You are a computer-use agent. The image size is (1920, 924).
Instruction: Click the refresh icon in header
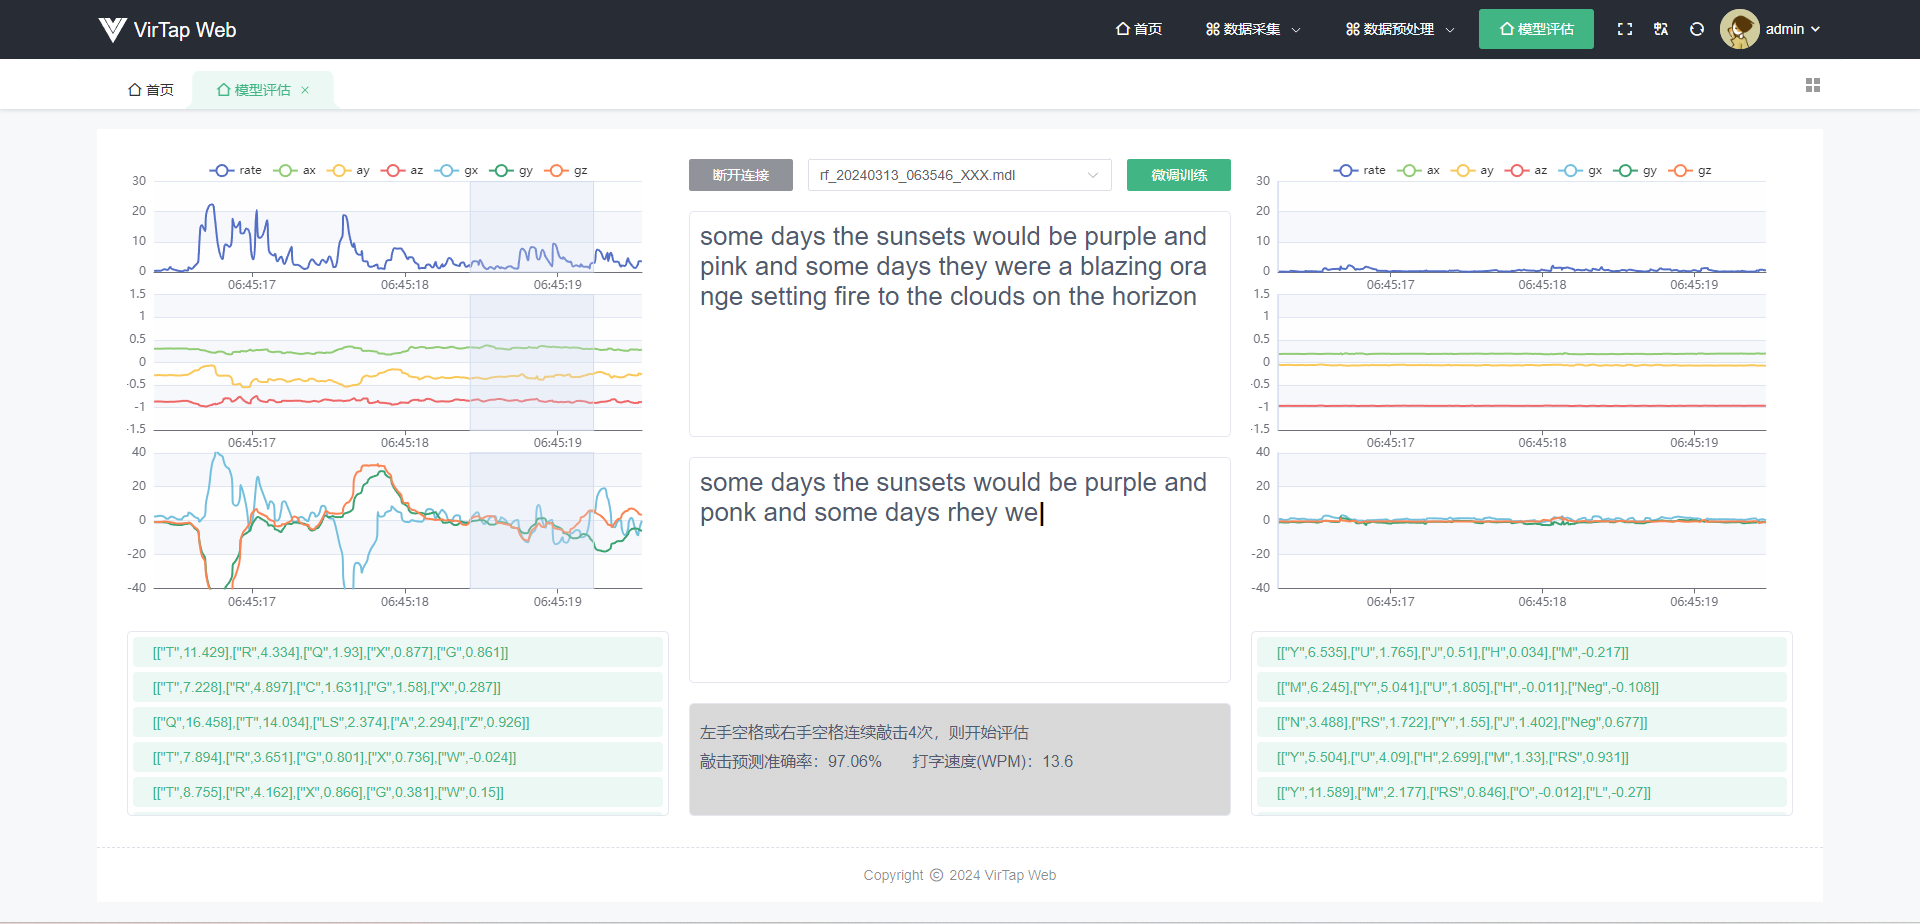click(x=1697, y=30)
